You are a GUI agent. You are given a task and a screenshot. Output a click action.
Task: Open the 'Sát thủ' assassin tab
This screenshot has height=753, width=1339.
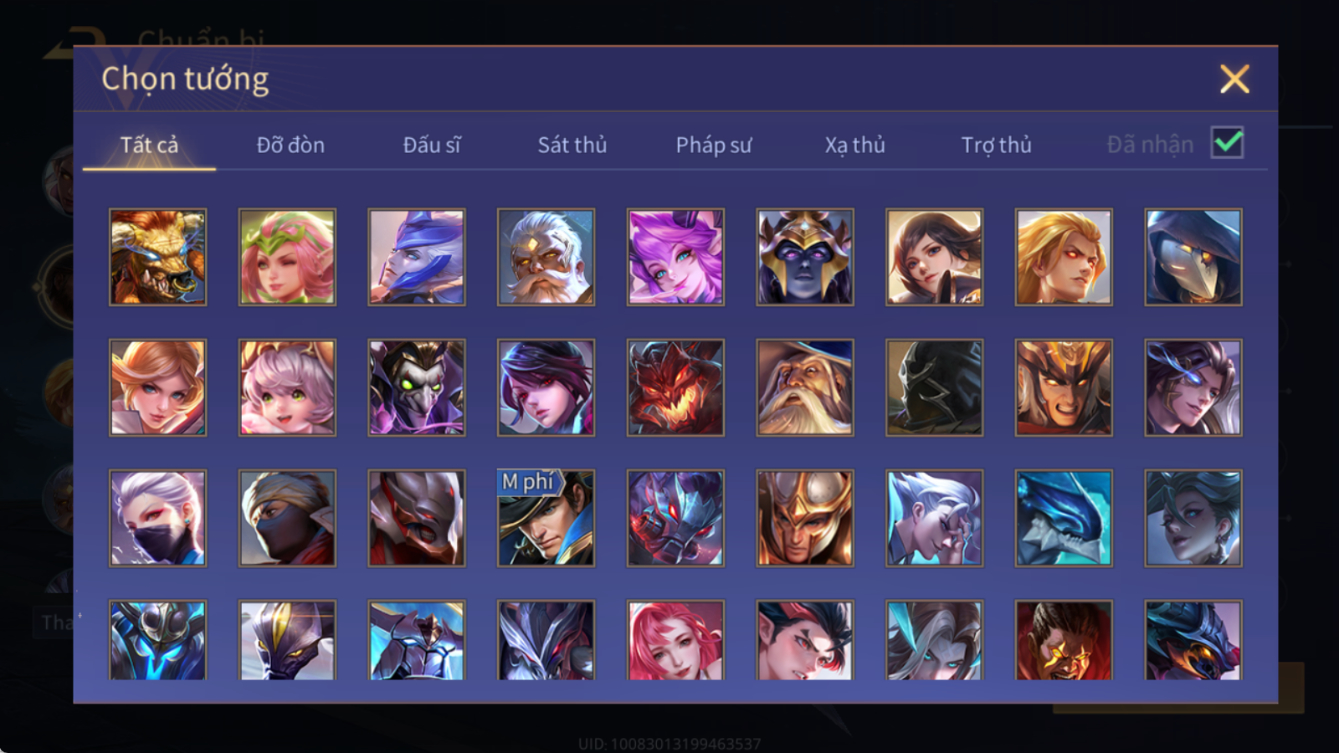click(x=572, y=145)
